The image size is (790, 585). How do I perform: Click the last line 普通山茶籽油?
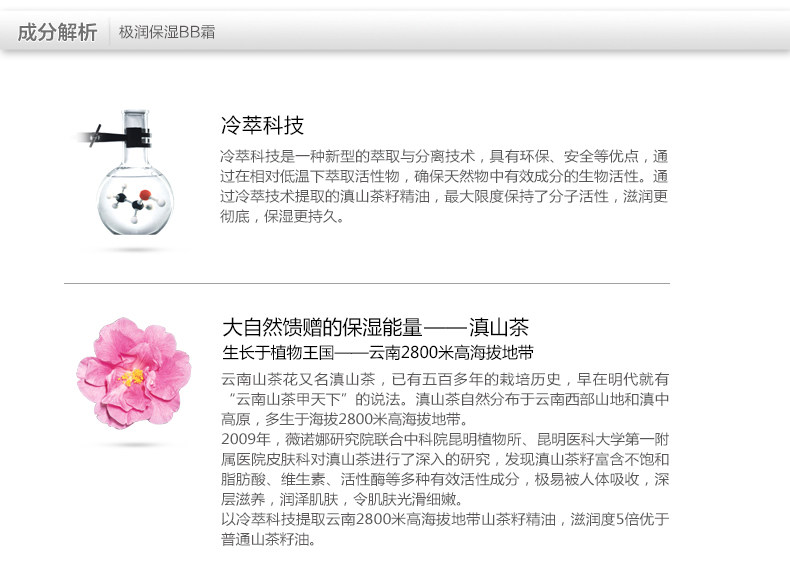pyautogui.click(x=269, y=539)
